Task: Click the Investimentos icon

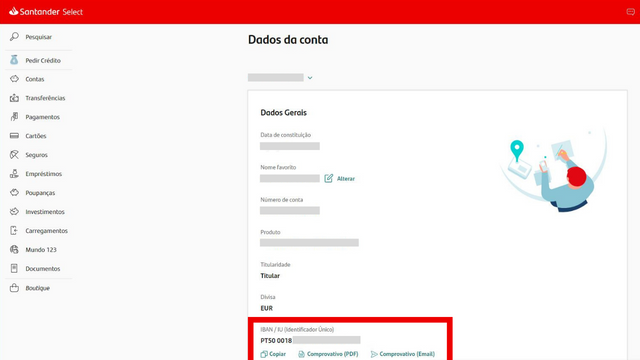Action: pos(14,211)
